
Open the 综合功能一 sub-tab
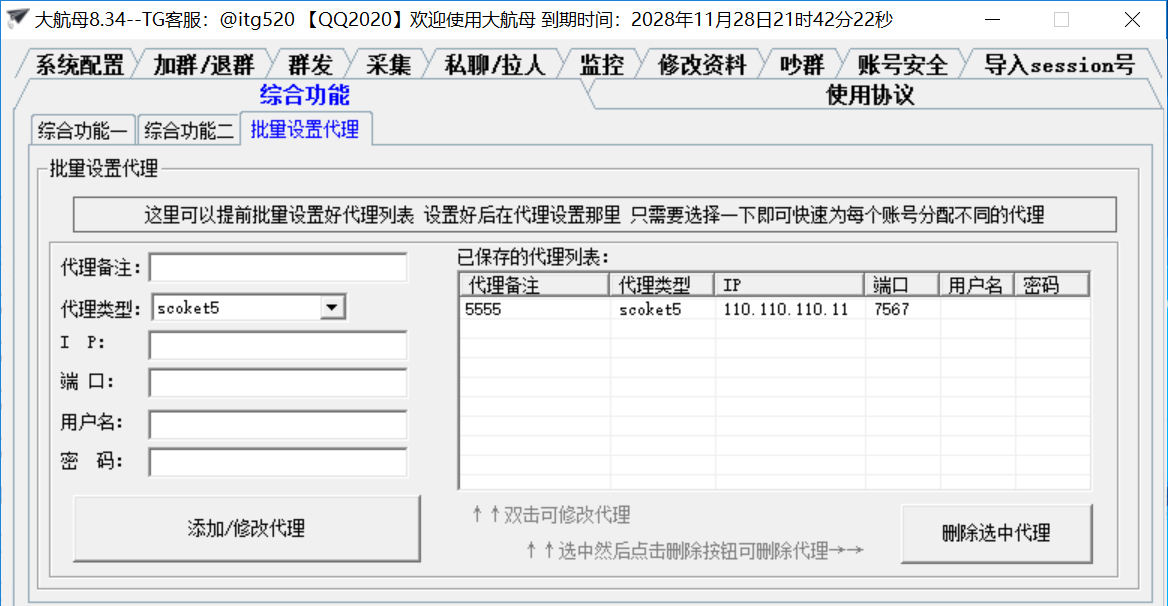pos(82,128)
